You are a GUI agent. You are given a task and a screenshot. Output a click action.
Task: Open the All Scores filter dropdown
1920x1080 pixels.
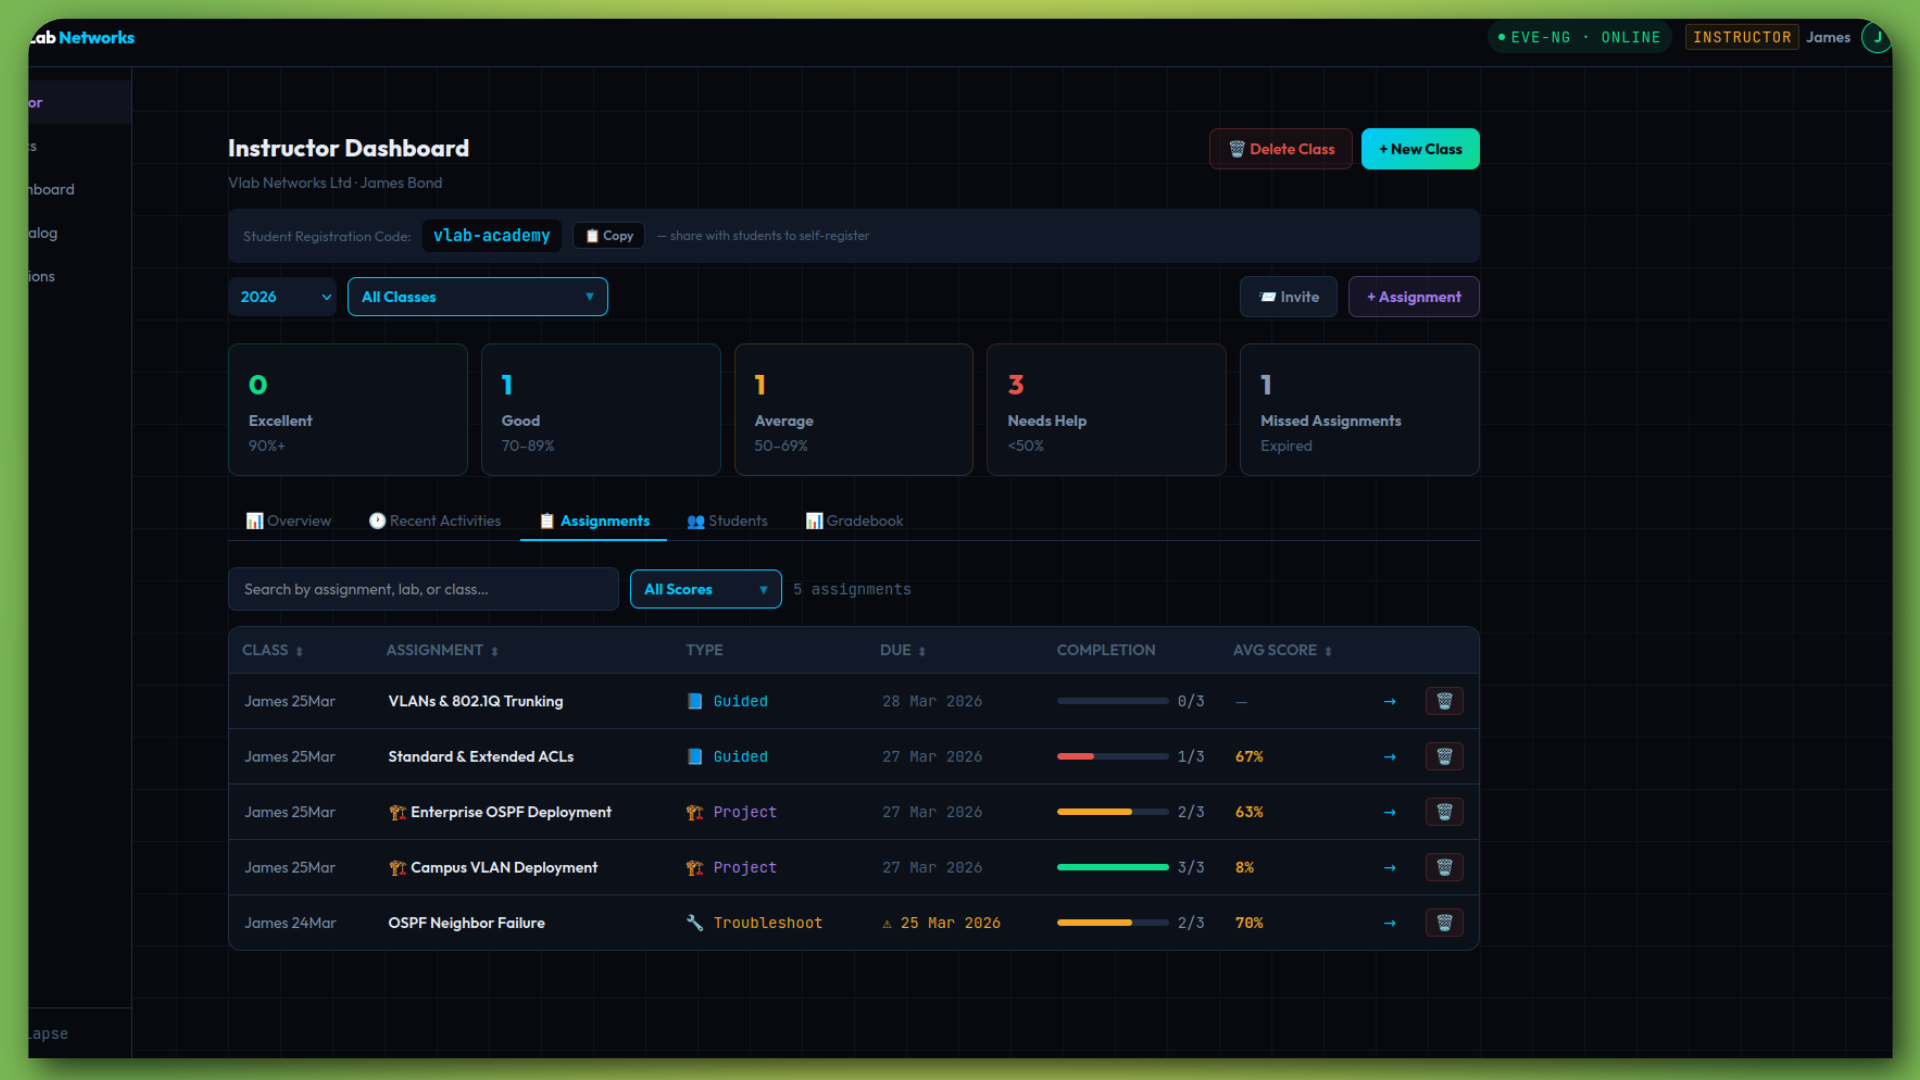tap(705, 589)
